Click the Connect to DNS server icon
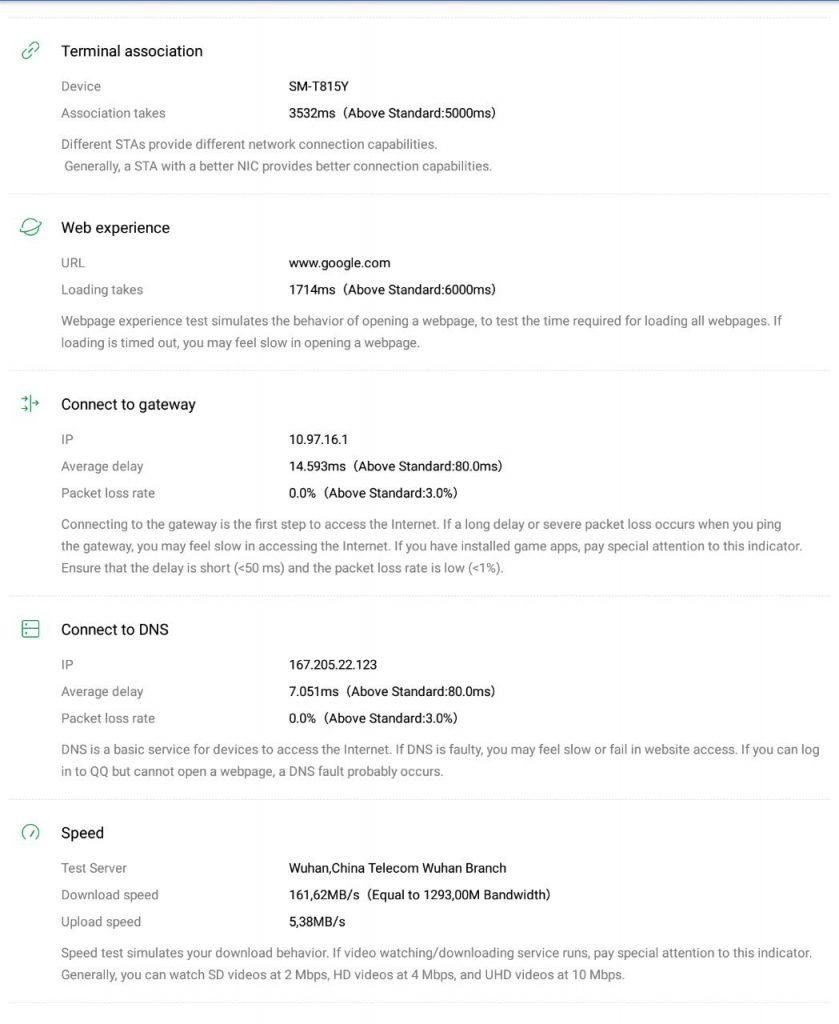Viewport: 839px width, 1024px height. tap(31, 629)
